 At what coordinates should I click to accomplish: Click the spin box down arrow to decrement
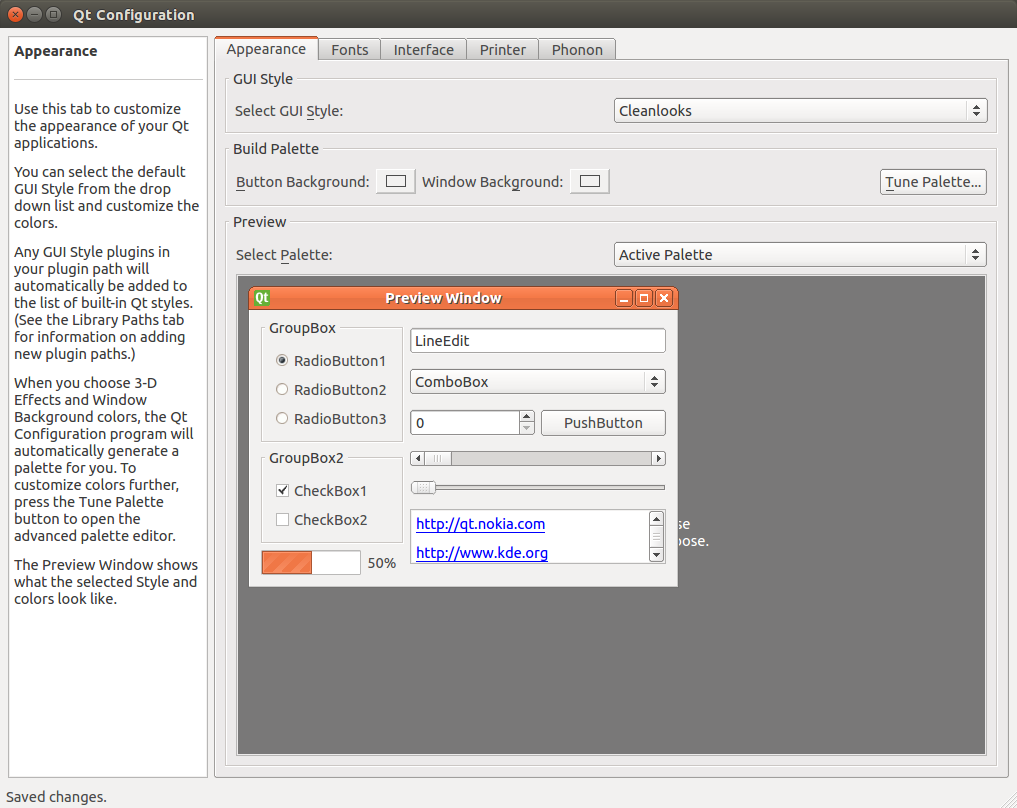pos(526,428)
